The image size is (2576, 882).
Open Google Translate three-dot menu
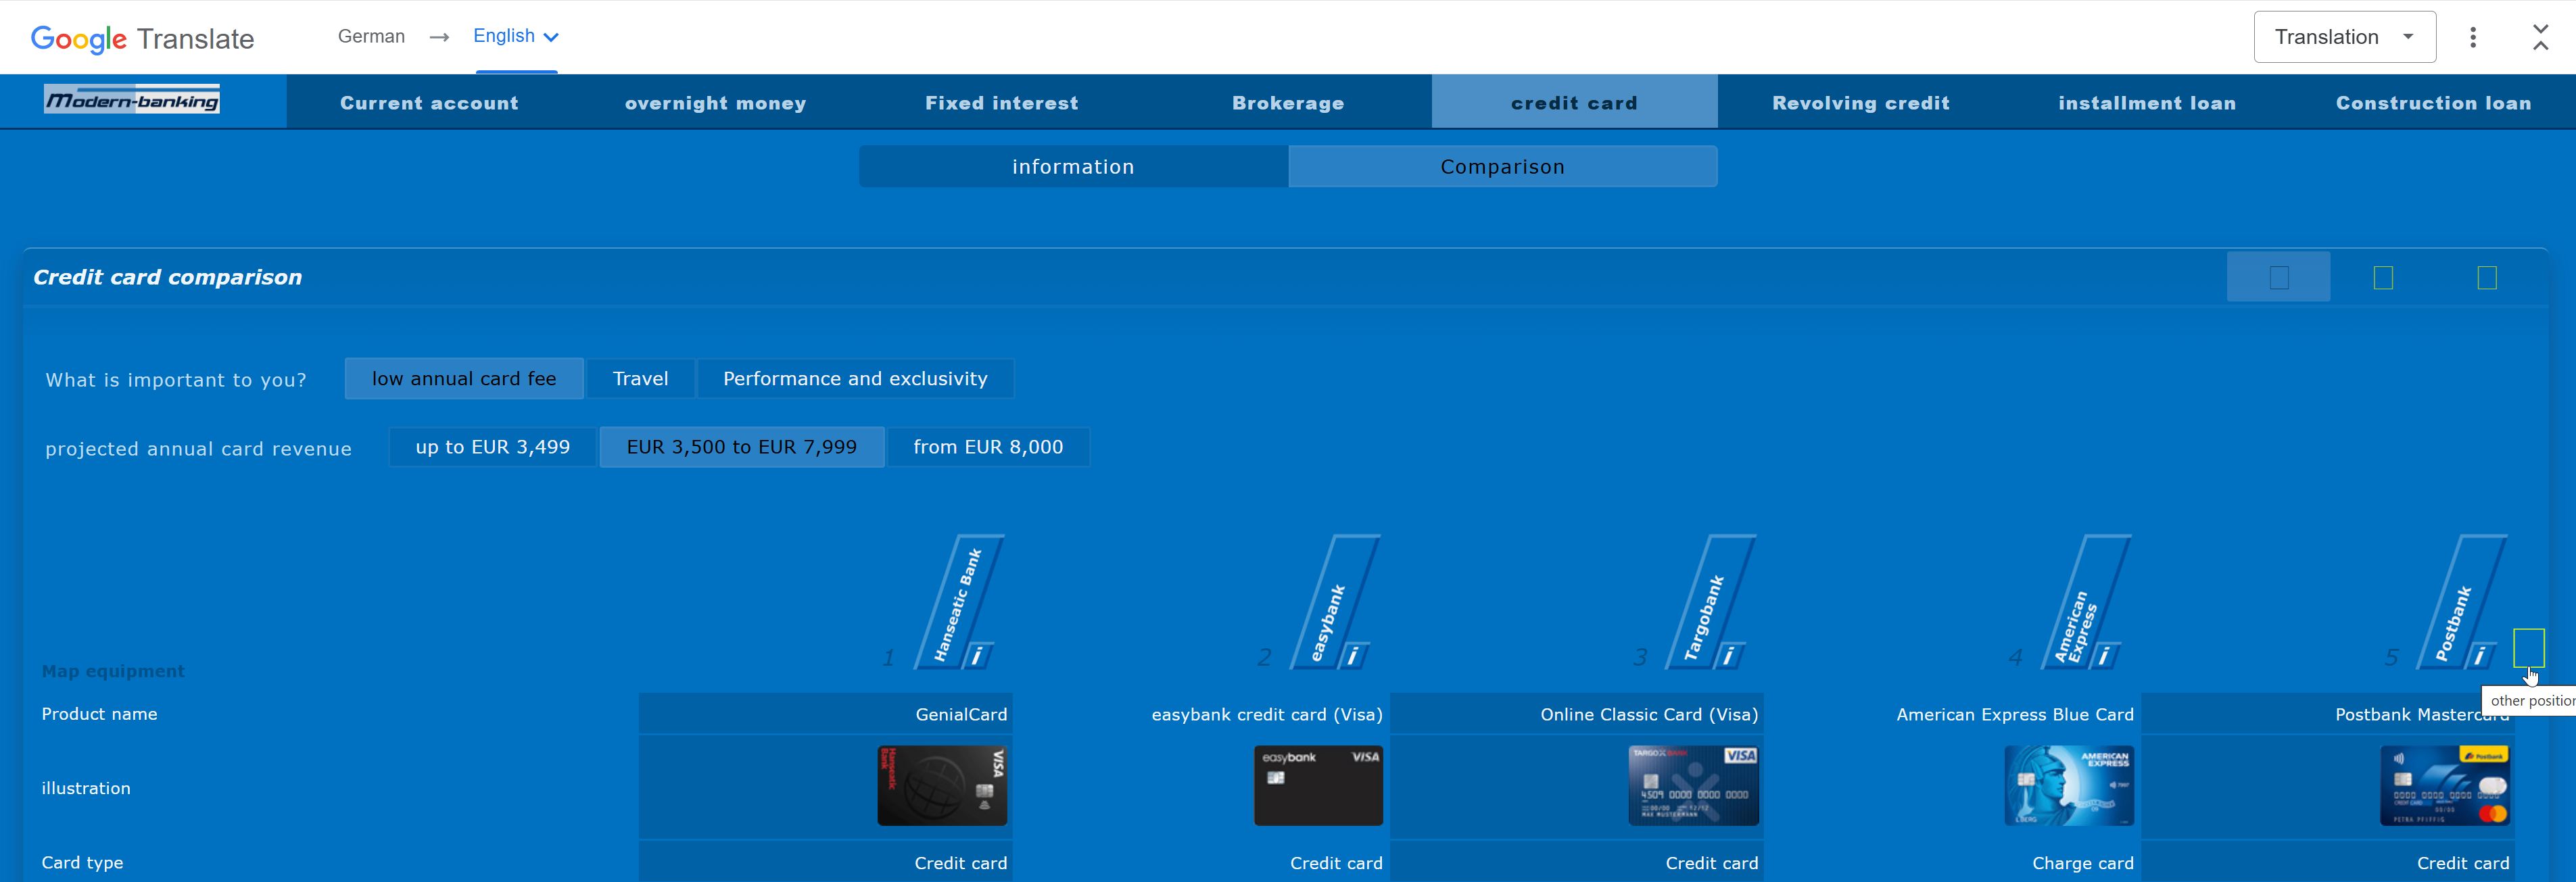(x=2472, y=37)
